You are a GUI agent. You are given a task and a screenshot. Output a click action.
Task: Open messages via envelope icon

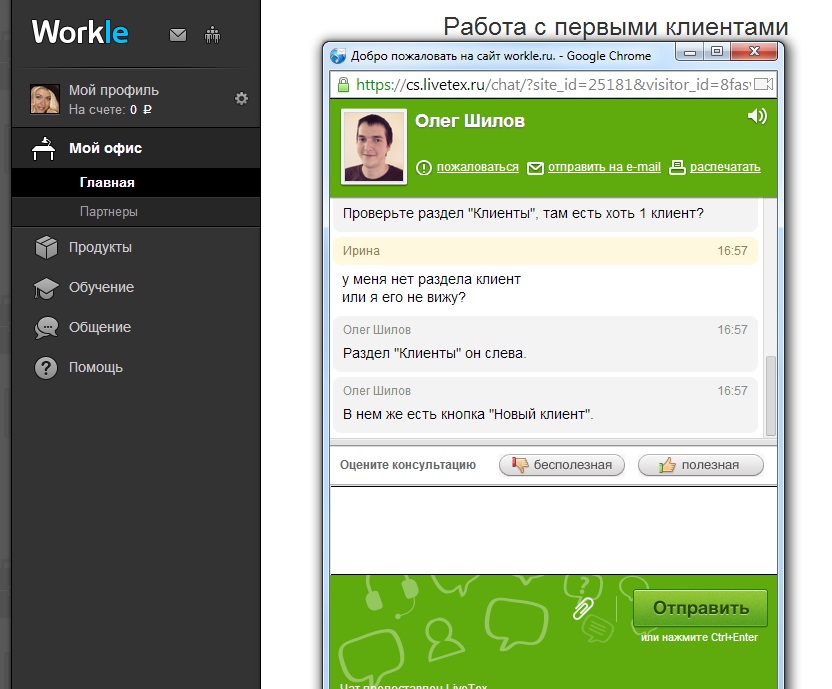tap(178, 35)
